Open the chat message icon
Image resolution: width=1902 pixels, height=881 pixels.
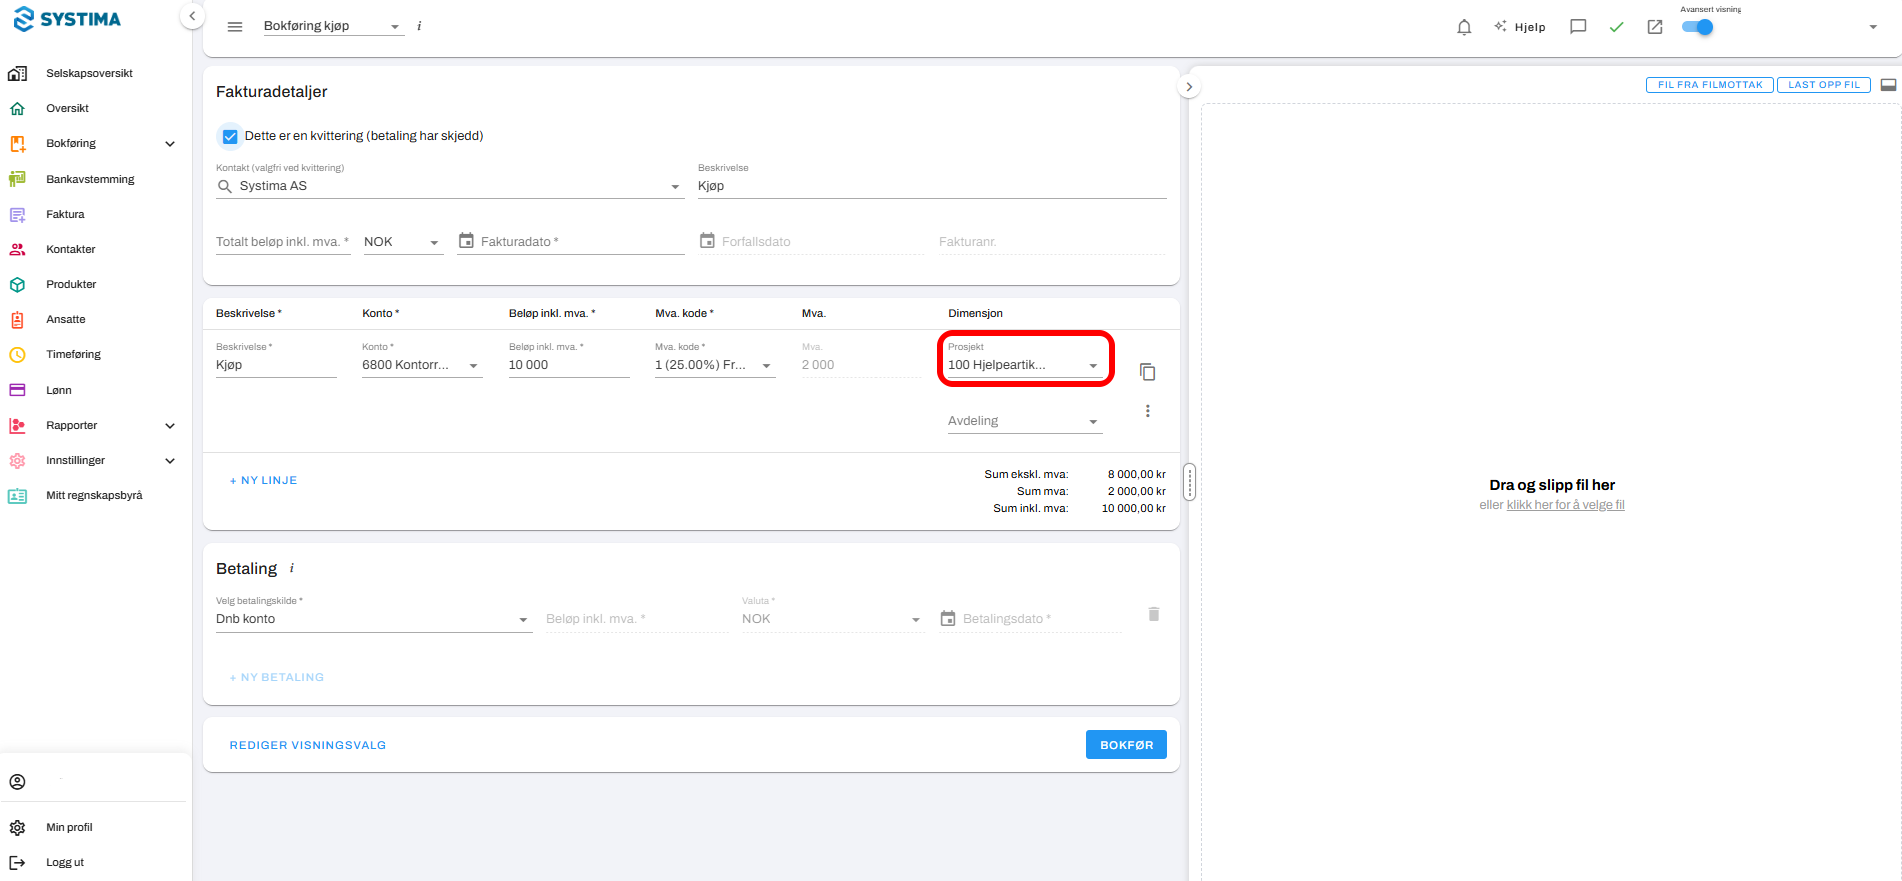[x=1578, y=27]
